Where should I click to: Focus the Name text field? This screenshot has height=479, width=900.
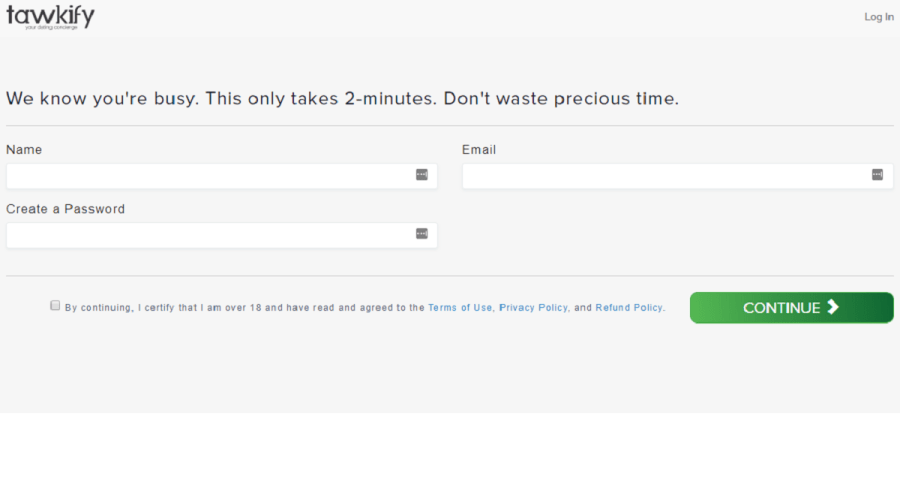coord(210,176)
